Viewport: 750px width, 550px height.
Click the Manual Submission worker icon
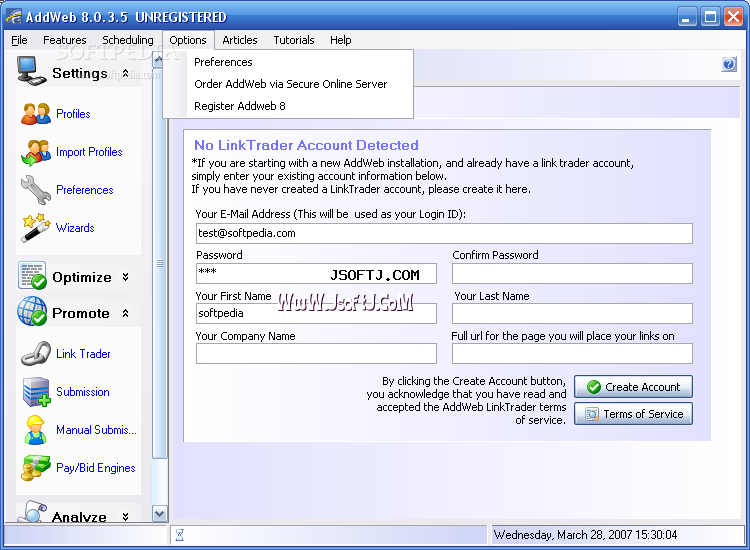click(x=36, y=430)
